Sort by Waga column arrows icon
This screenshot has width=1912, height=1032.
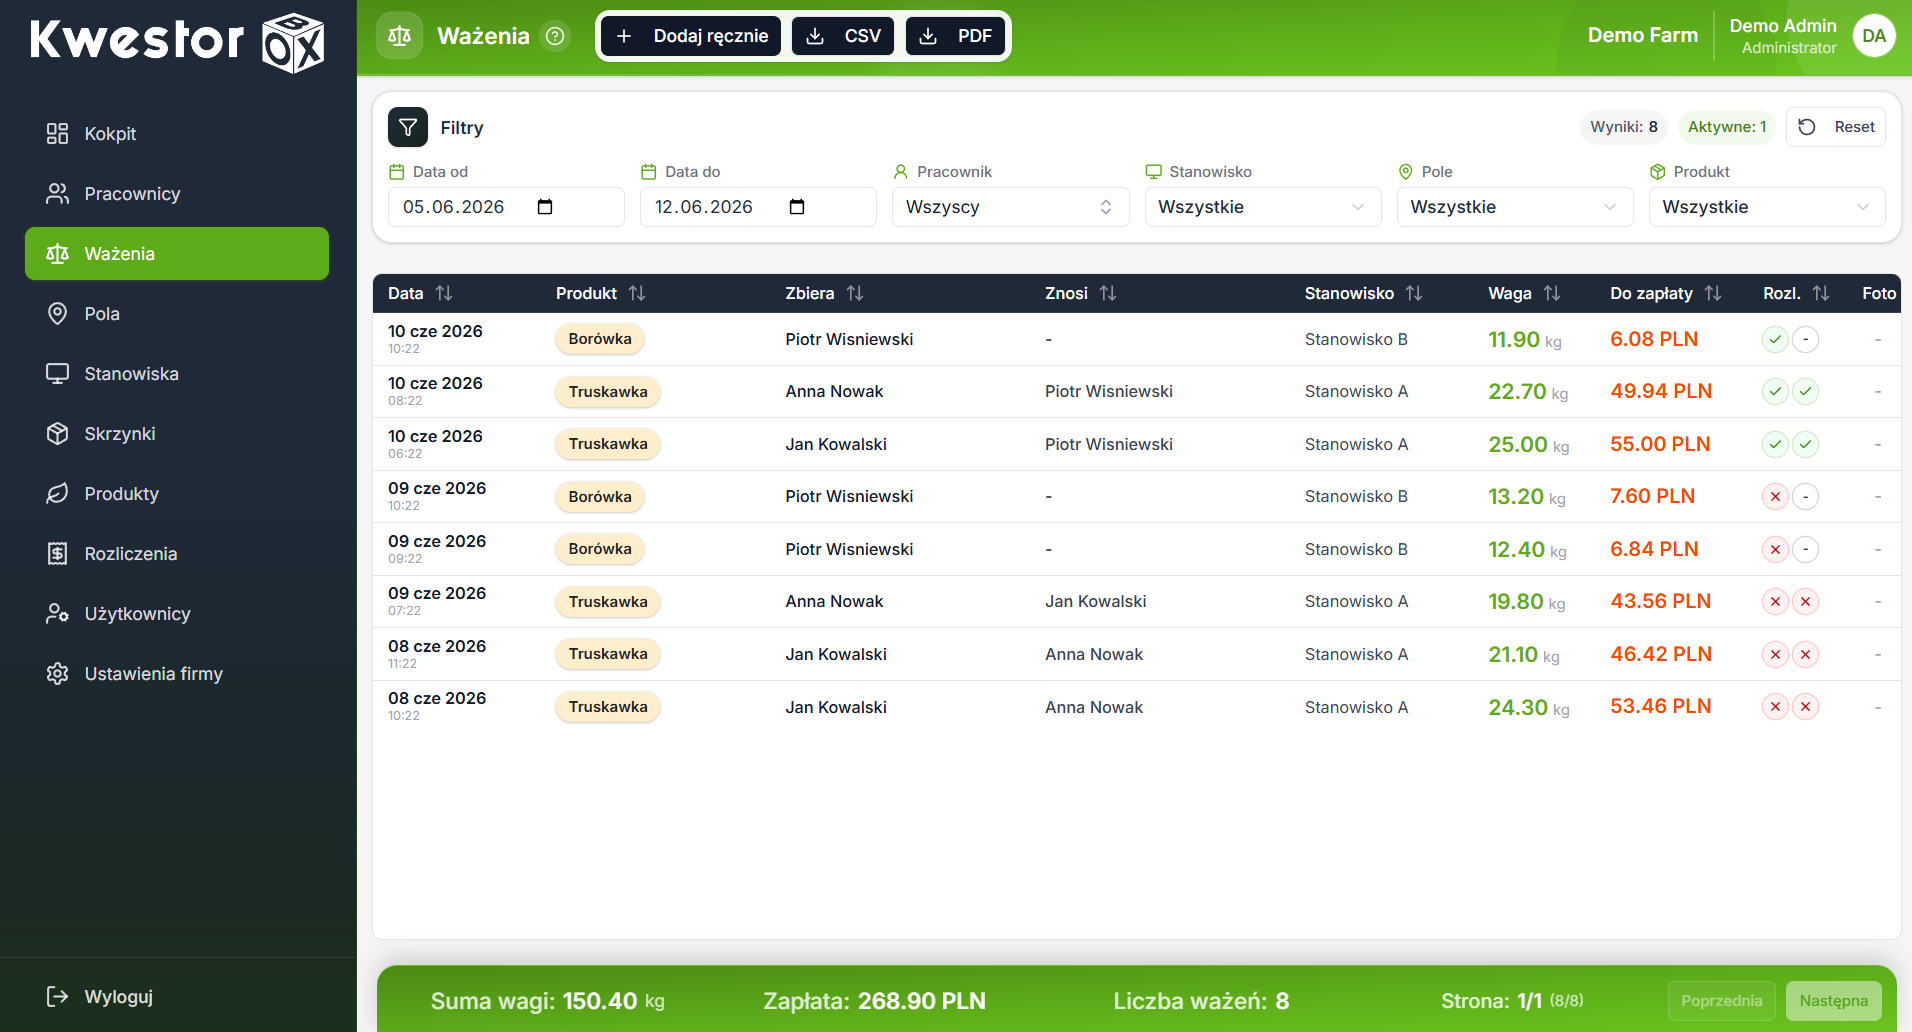click(x=1552, y=293)
